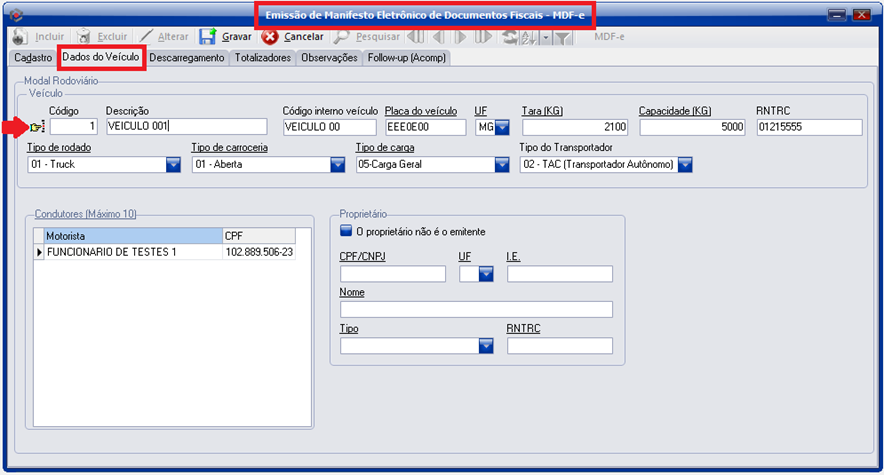This screenshot has width=884, height=475.
Task: Open the Totalizadores tab
Action: point(263,58)
